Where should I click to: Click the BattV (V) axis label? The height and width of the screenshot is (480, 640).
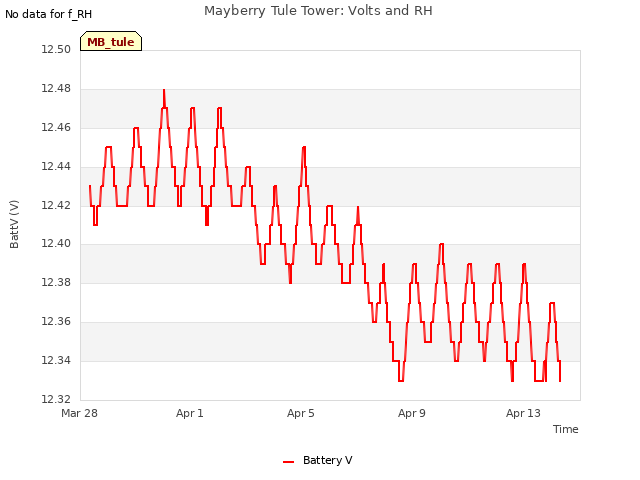point(14,224)
